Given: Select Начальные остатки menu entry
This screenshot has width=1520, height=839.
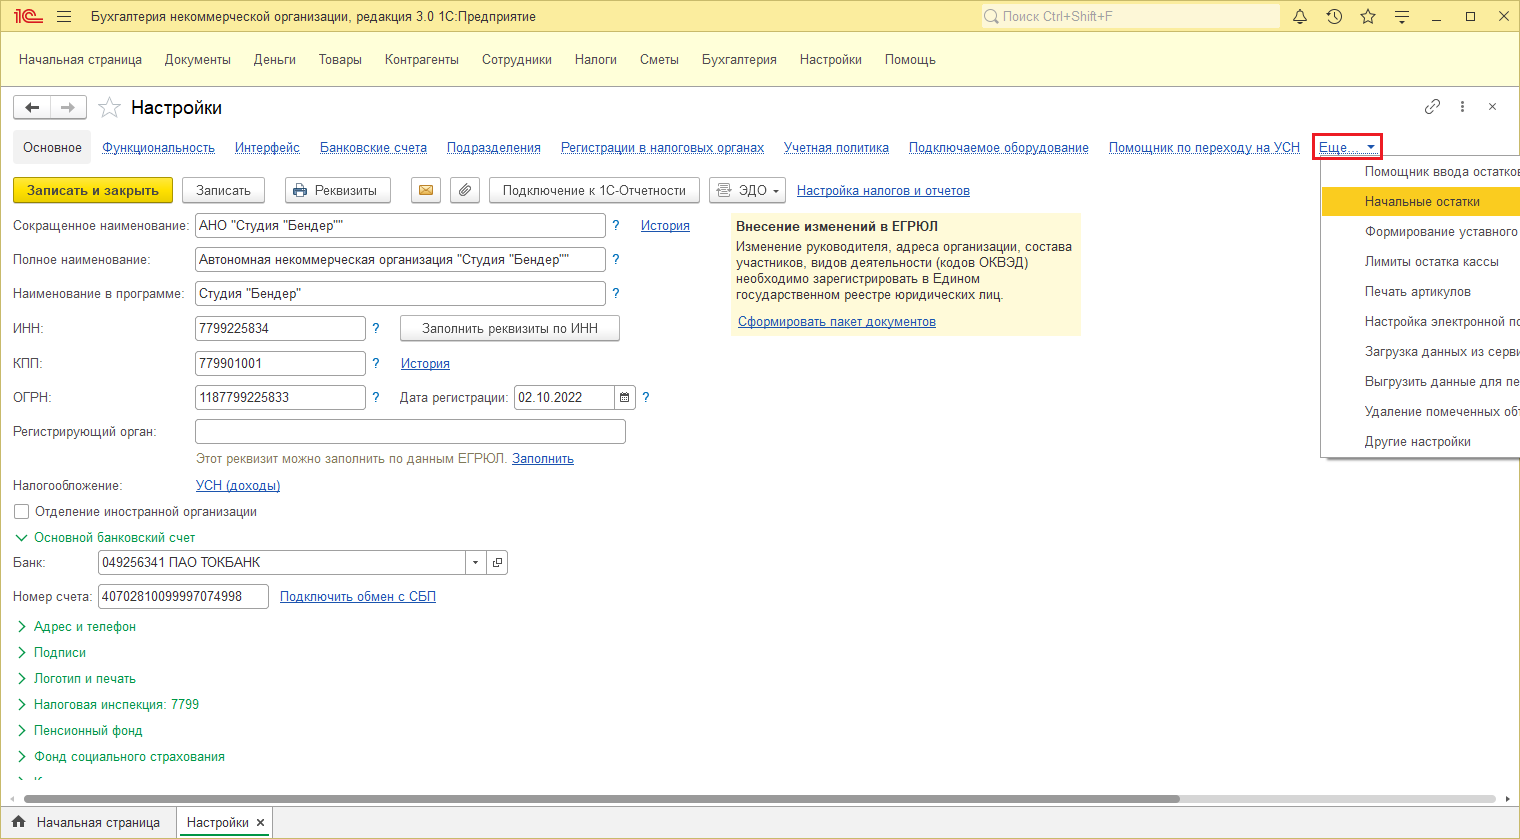Looking at the screenshot, I should pyautogui.click(x=1421, y=201).
